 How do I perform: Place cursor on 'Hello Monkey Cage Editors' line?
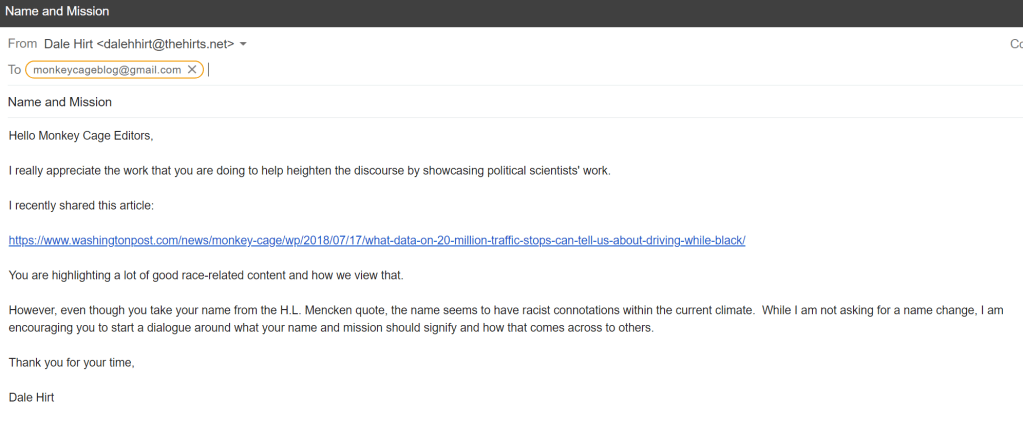(x=81, y=135)
